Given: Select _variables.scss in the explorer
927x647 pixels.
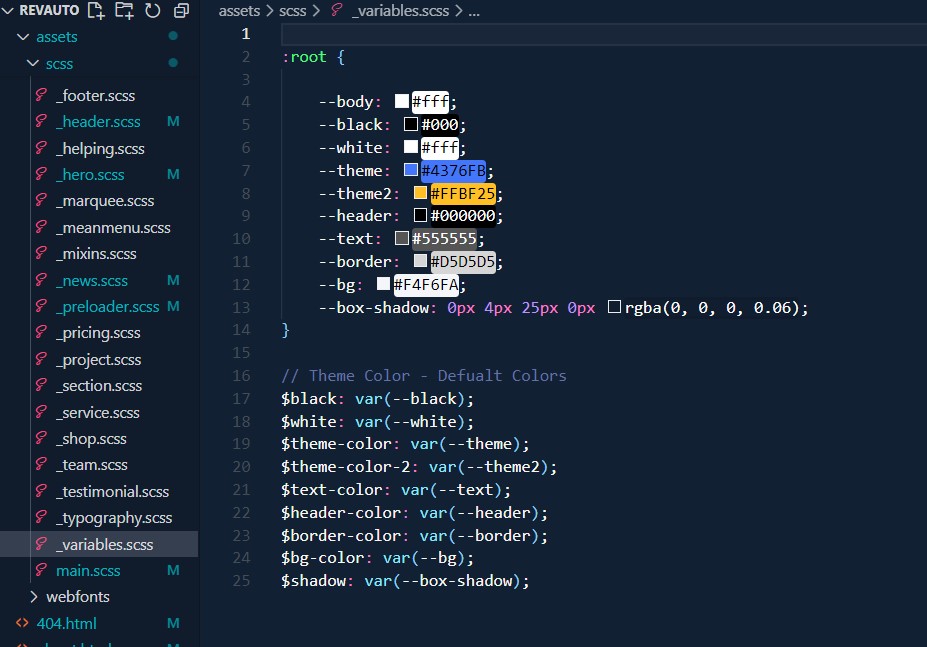Looking at the screenshot, I should coord(104,545).
